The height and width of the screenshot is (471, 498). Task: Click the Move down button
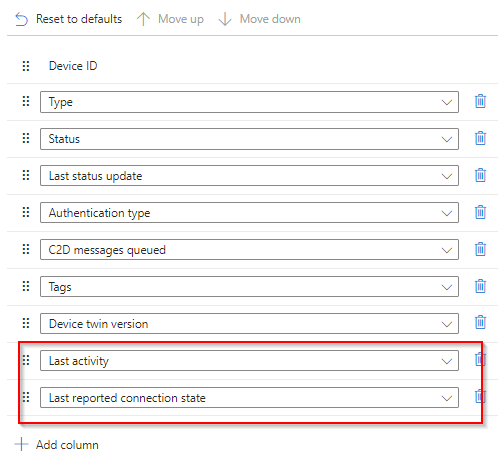pyautogui.click(x=259, y=19)
